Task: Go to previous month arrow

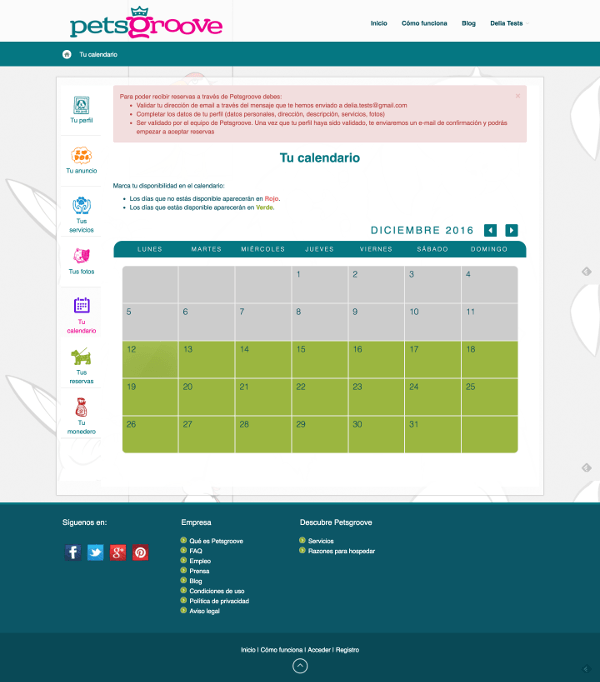Action: 490,230
